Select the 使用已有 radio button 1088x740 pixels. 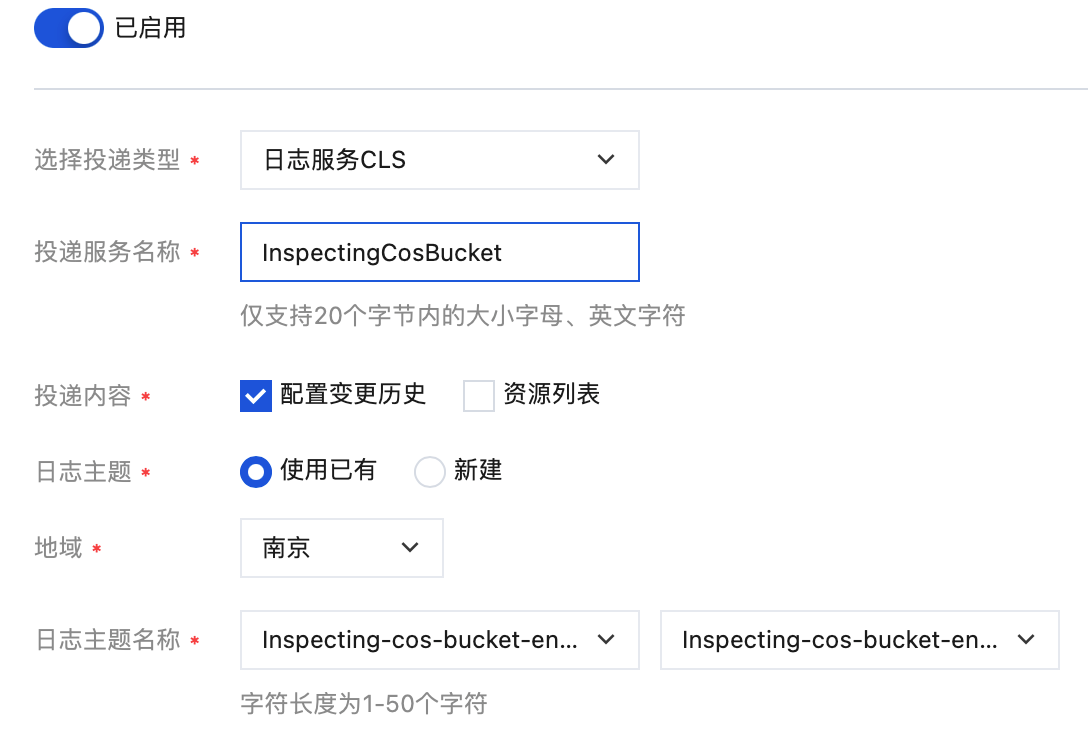[256, 471]
